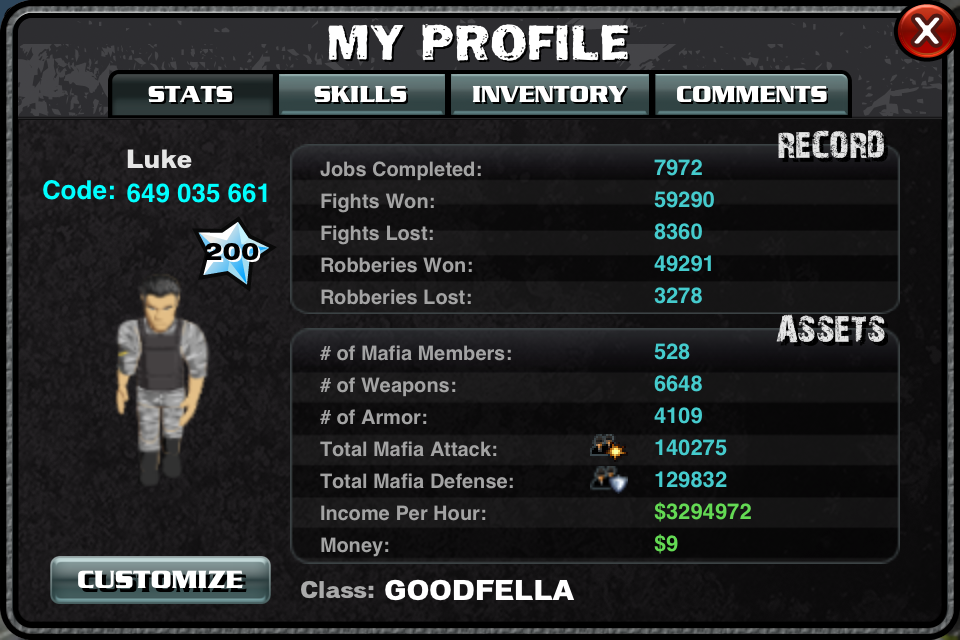Tap the mafia code 649 035 661
The image size is (960, 640).
pos(198,194)
